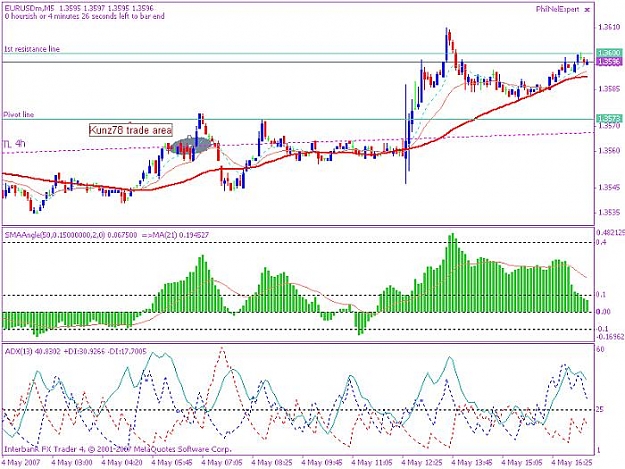
Task: Click the -0.16562 value on SMAAngle scale
Action: pyautogui.click(x=610, y=337)
